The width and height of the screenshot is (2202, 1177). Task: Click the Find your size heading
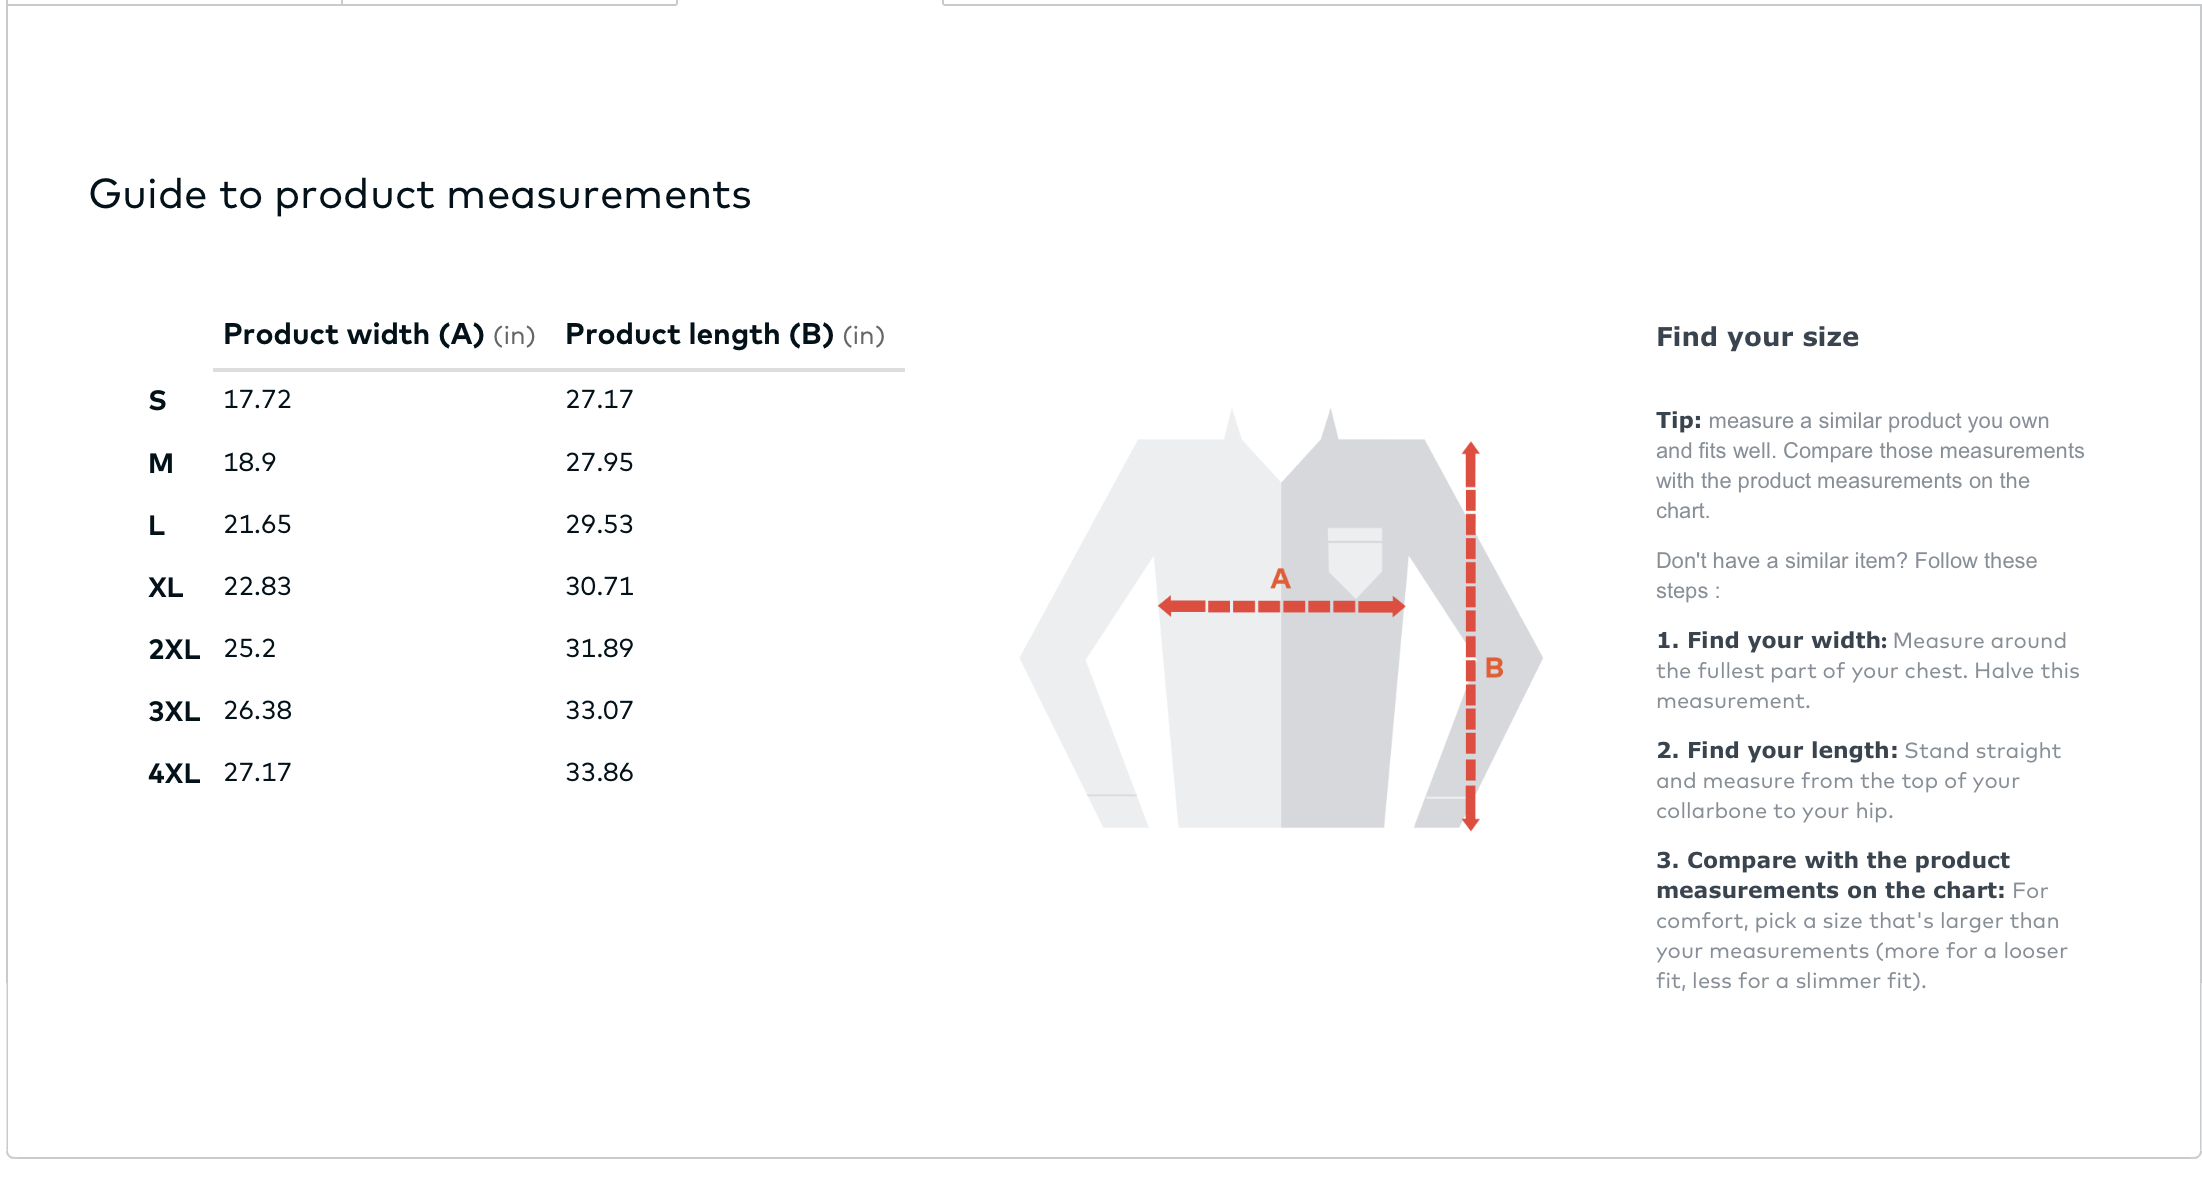coord(1757,337)
